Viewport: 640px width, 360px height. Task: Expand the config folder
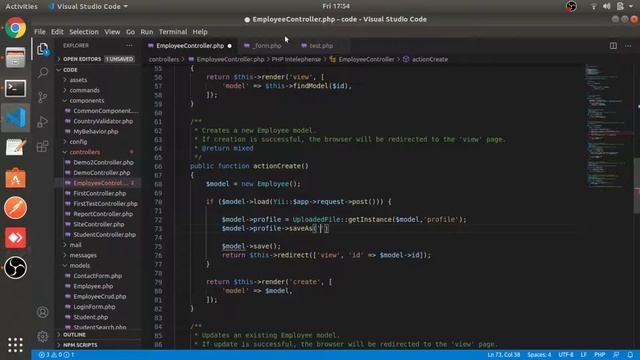98,142
